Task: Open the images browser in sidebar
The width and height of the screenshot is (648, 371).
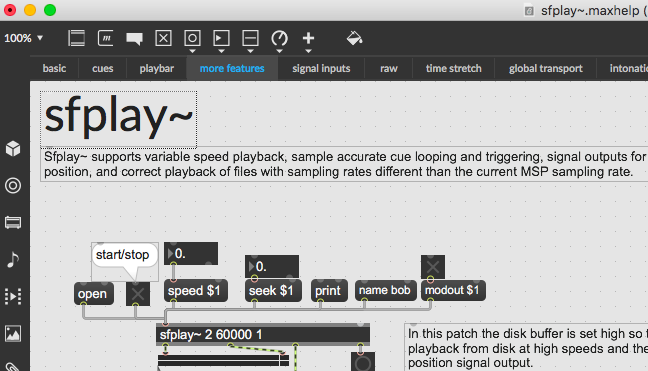Action: pyautogui.click(x=13, y=333)
